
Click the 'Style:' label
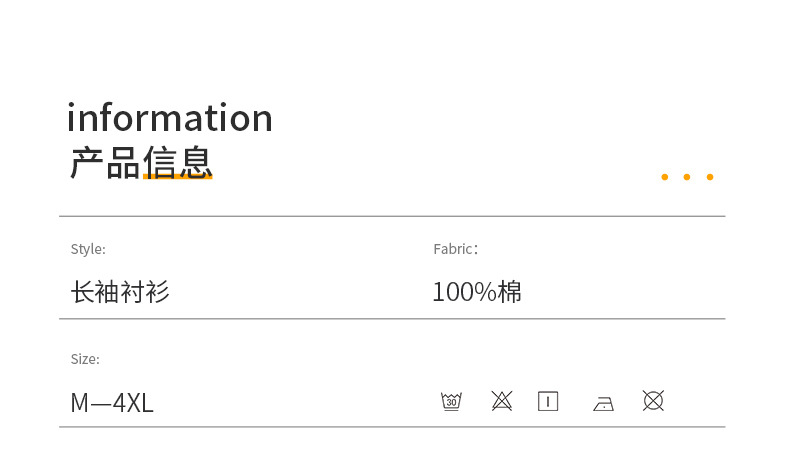coord(88,249)
